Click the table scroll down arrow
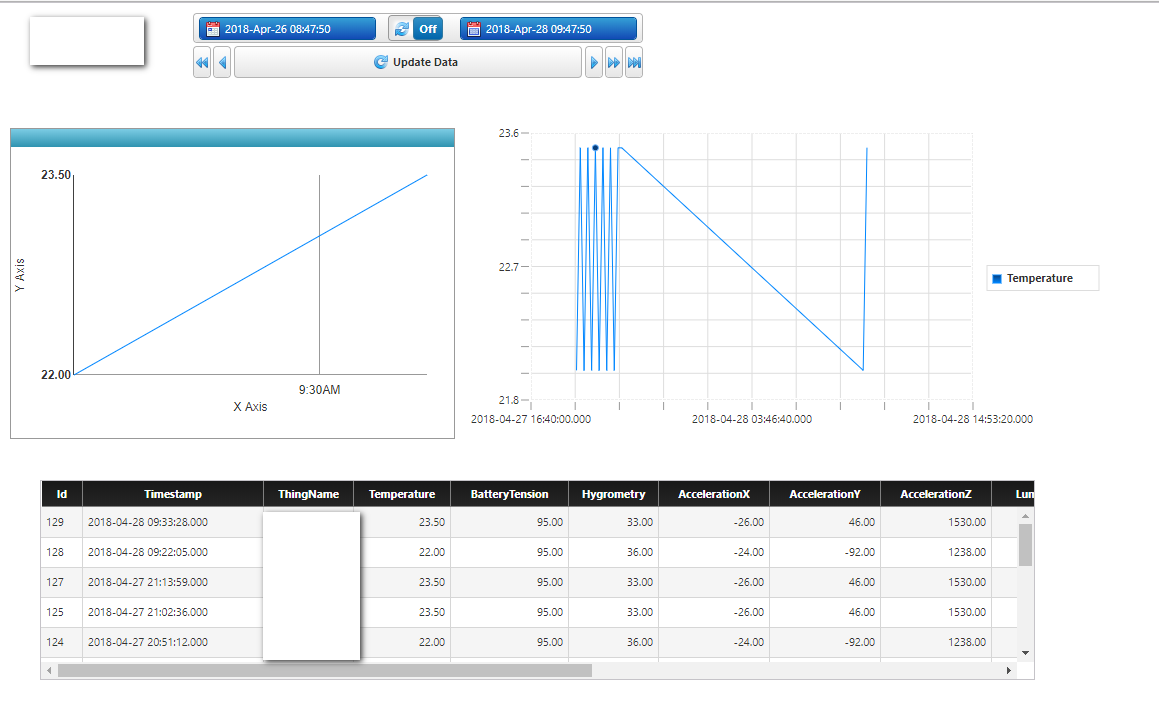Image resolution: width=1159 pixels, height=701 pixels. [1025, 652]
